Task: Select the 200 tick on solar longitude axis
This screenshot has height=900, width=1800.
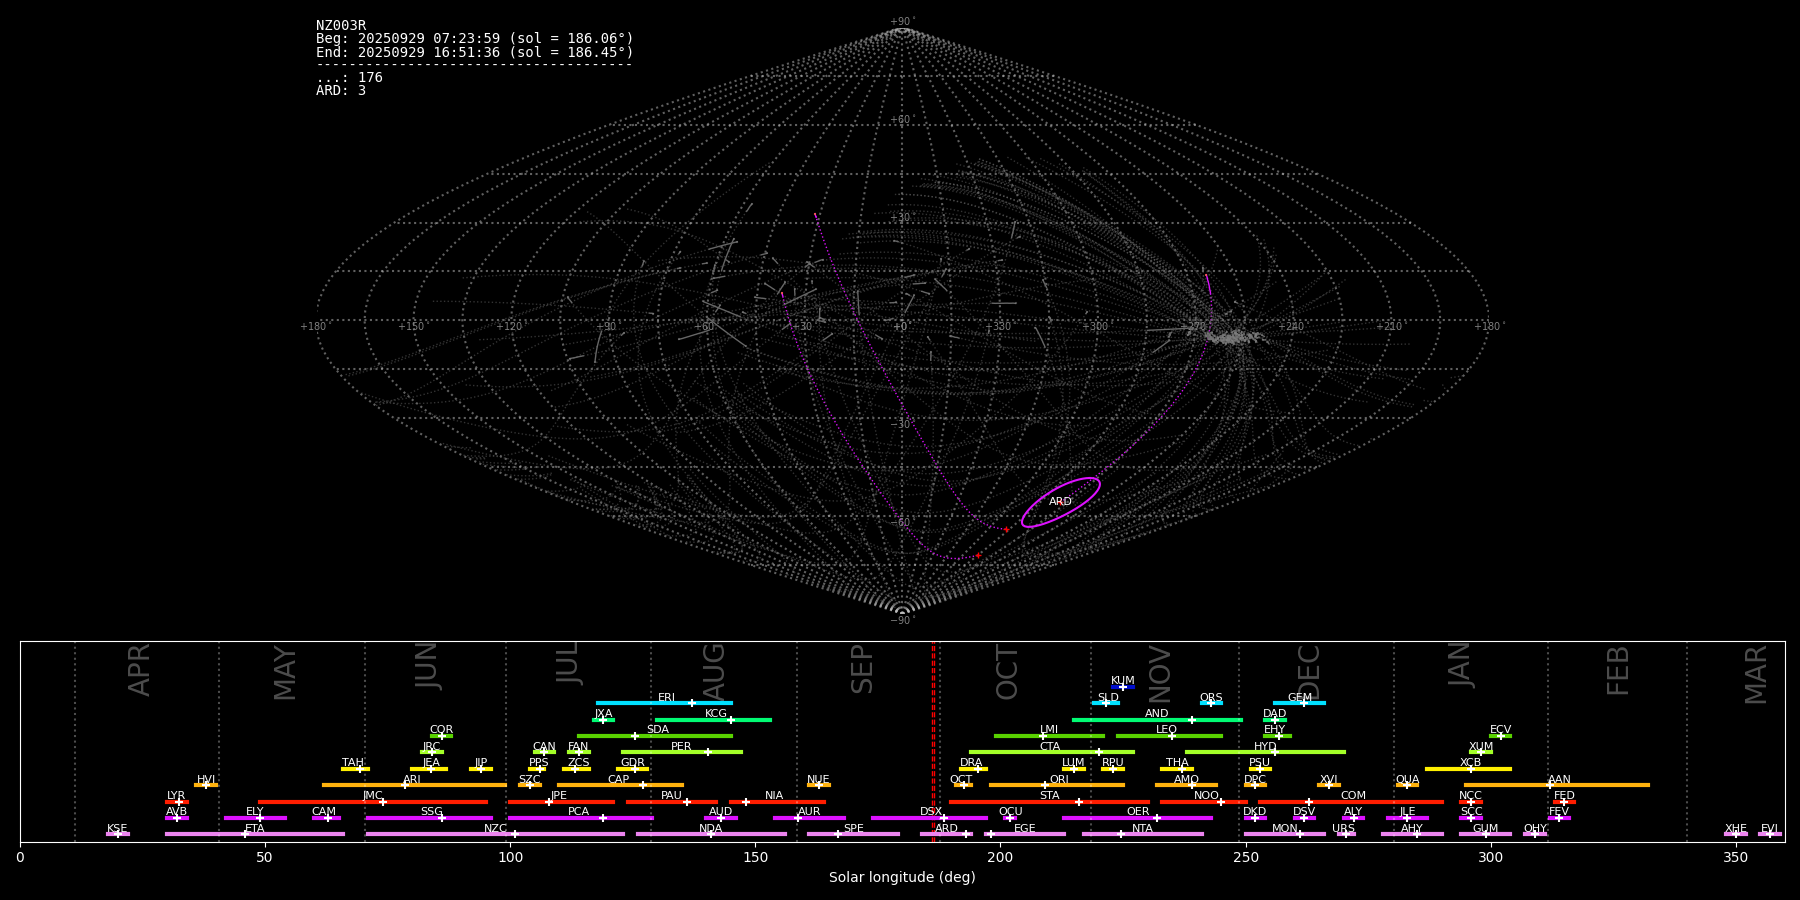Action: click(x=1000, y=857)
